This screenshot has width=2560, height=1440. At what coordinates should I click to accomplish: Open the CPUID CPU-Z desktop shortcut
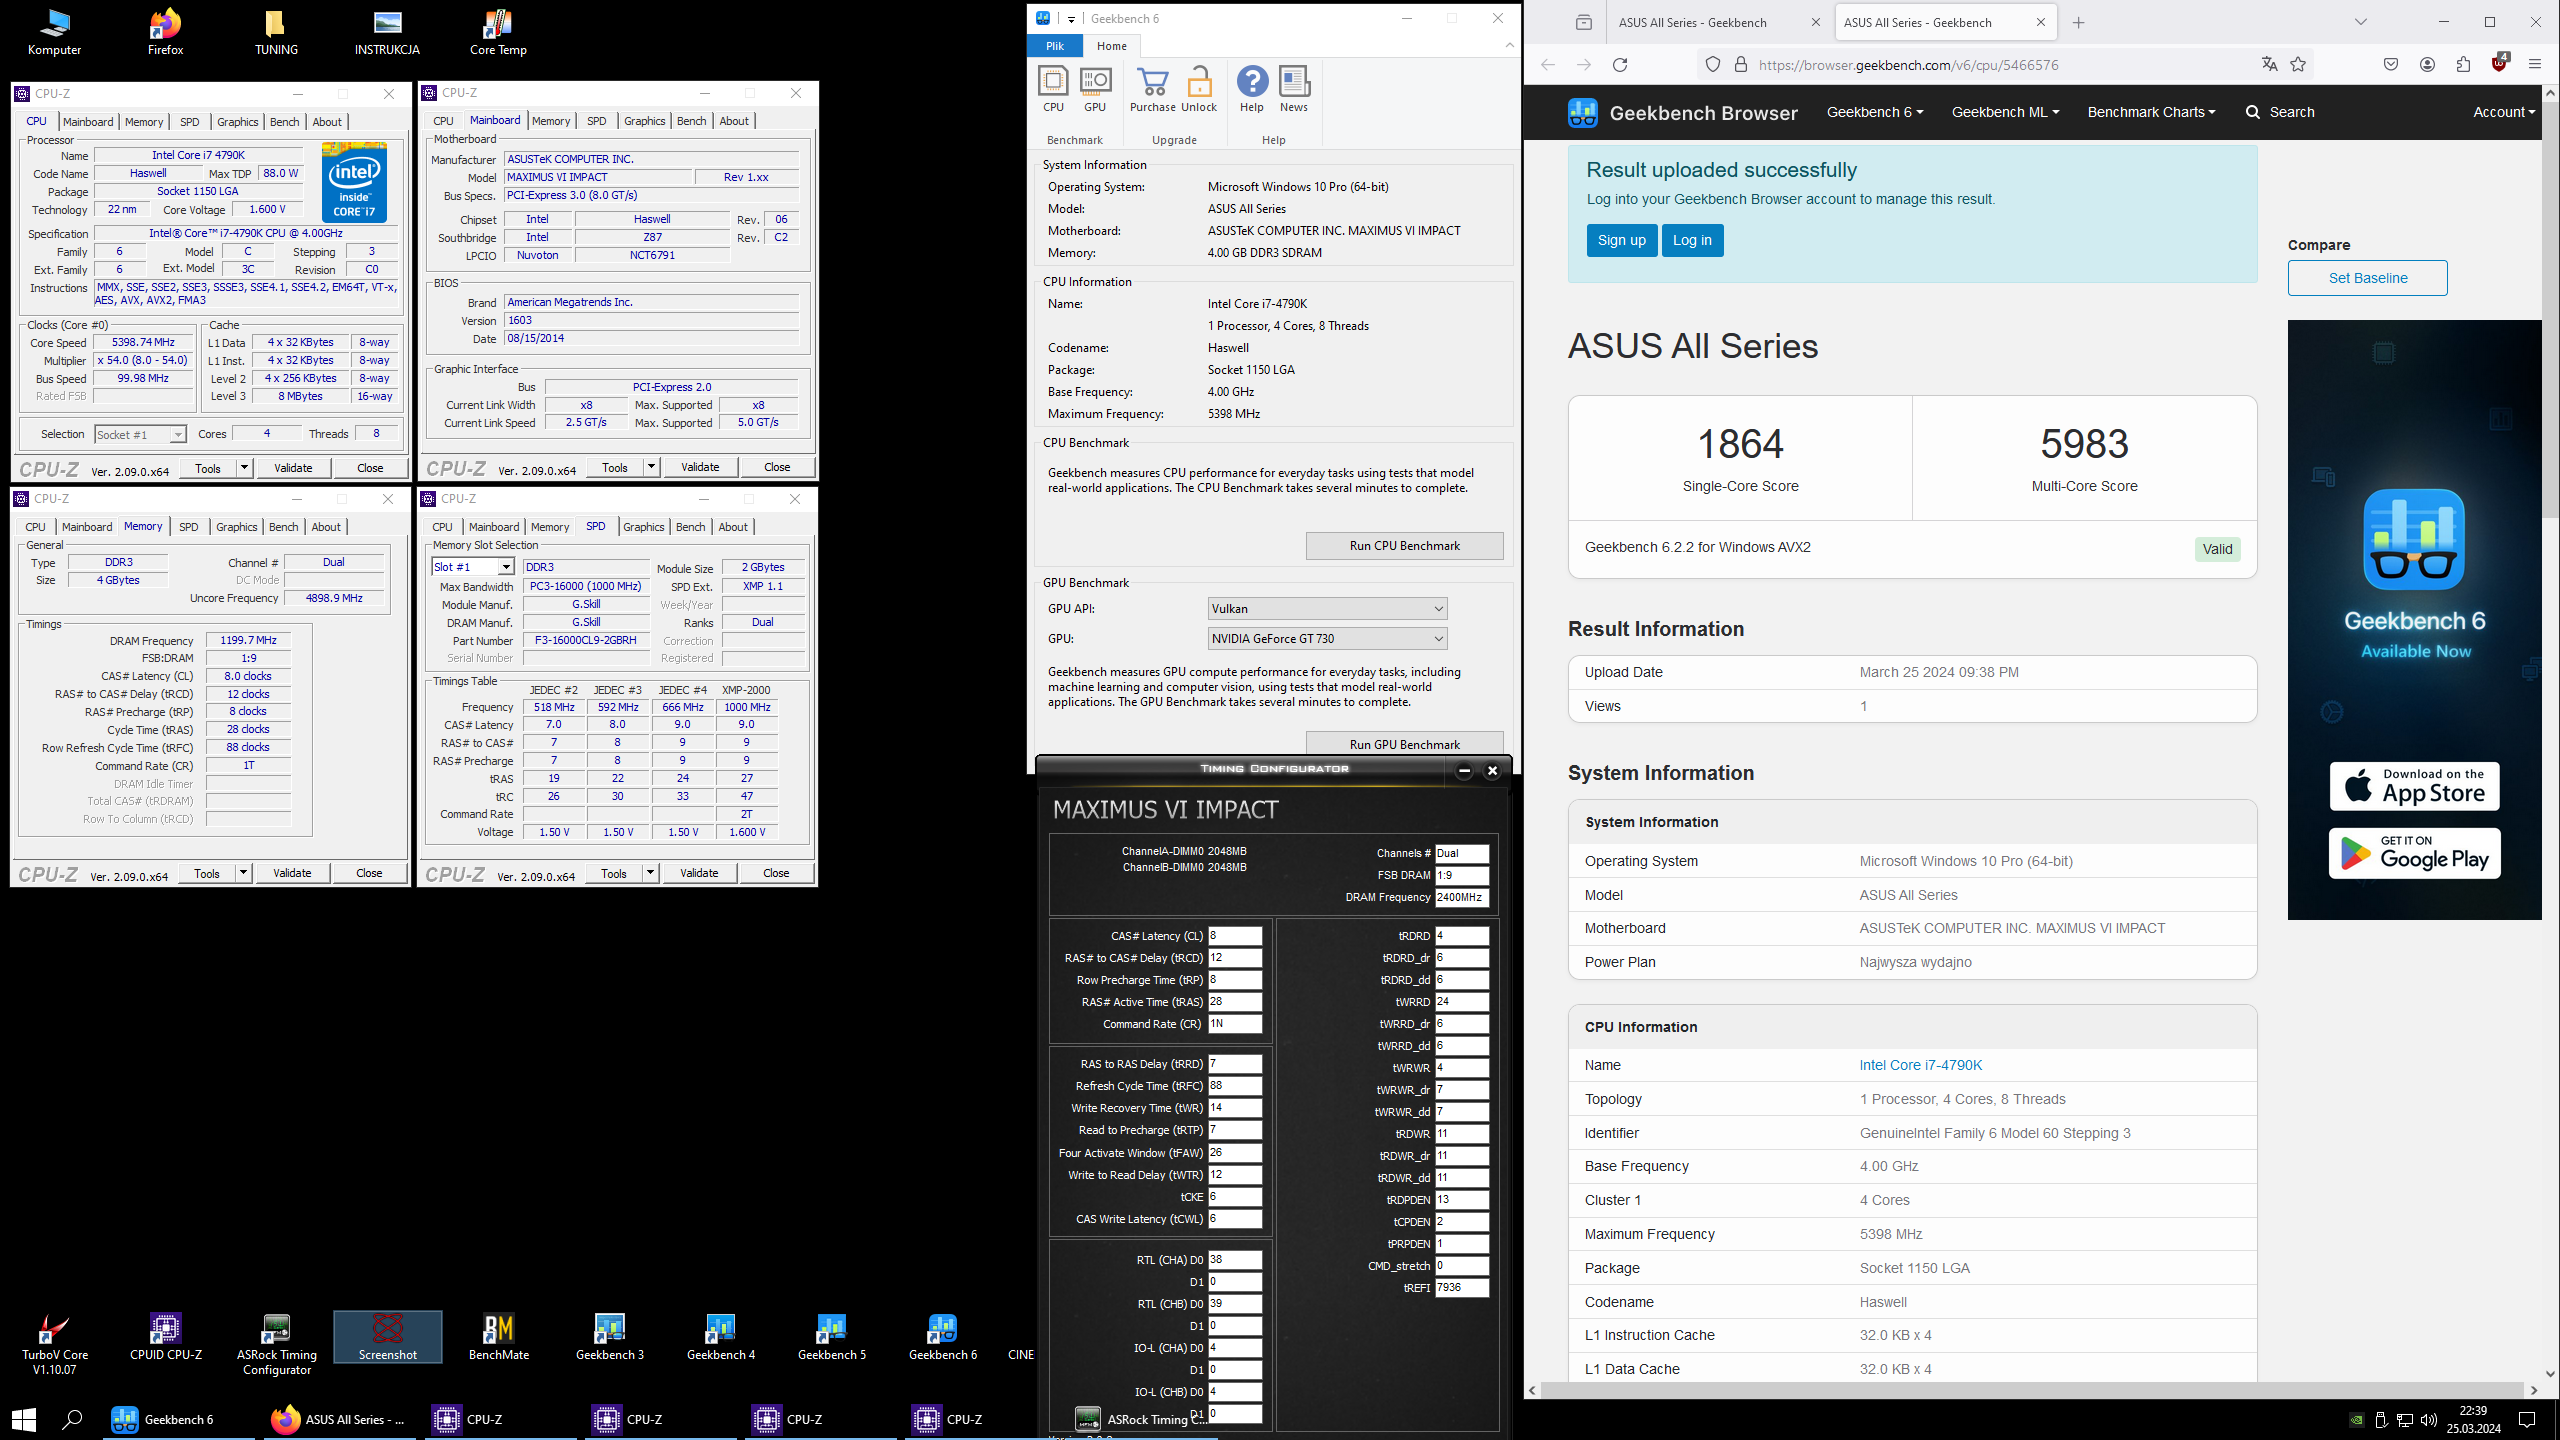click(x=165, y=1338)
